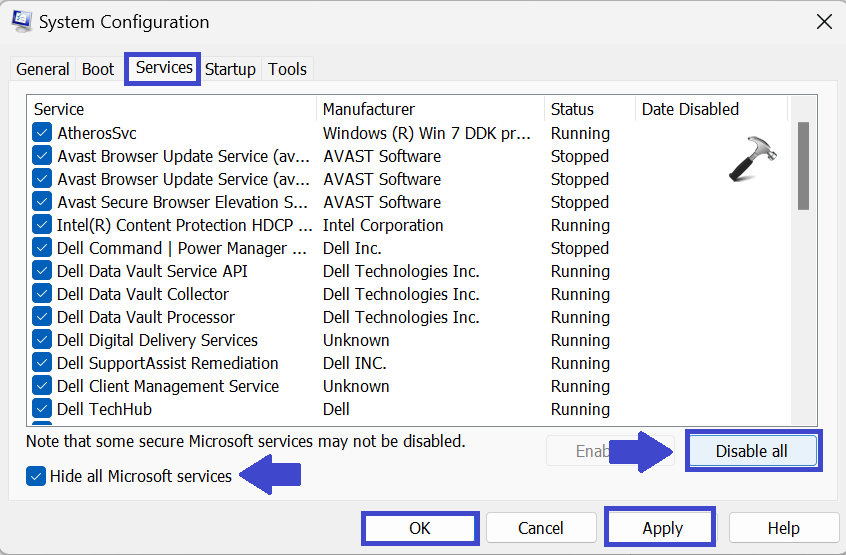Click the Status column header
The height and width of the screenshot is (555, 846).
588,109
